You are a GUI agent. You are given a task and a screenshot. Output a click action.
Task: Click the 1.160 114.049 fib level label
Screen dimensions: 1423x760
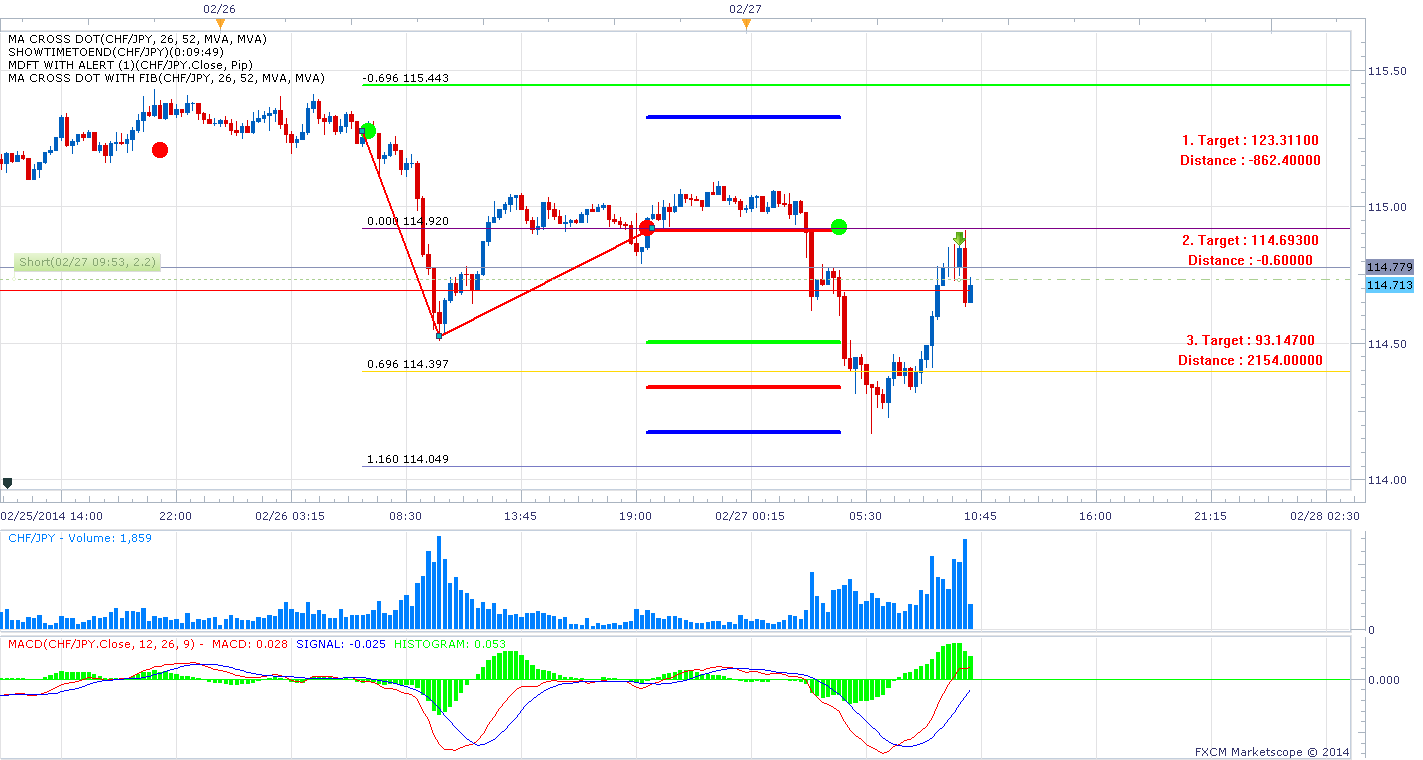(x=408, y=459)
